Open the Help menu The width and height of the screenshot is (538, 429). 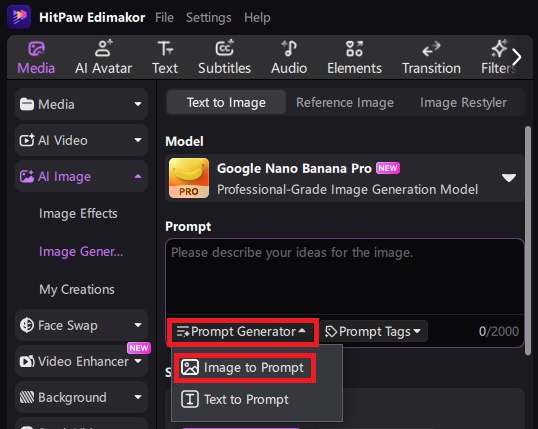pyautogui.click(x=257, y=17)
